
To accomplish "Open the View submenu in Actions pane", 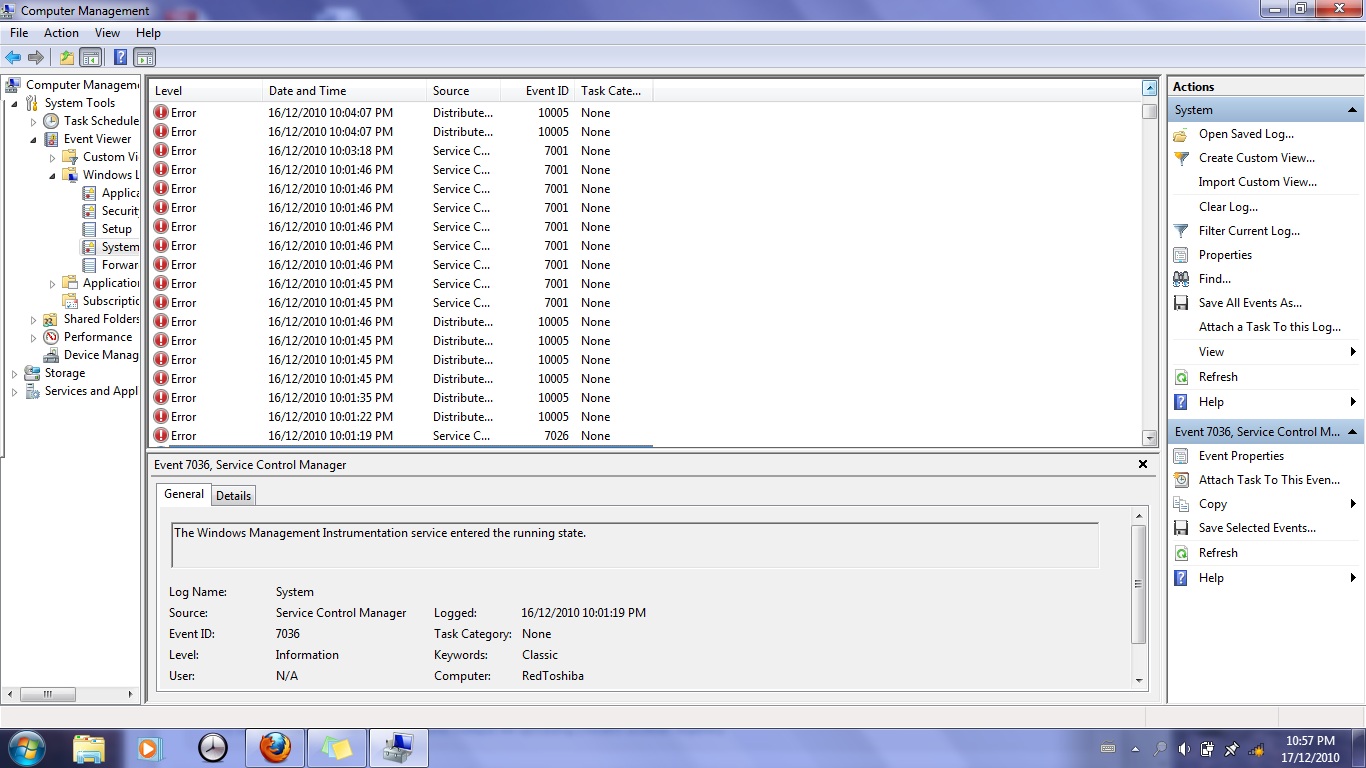I will pos(1265,352).
